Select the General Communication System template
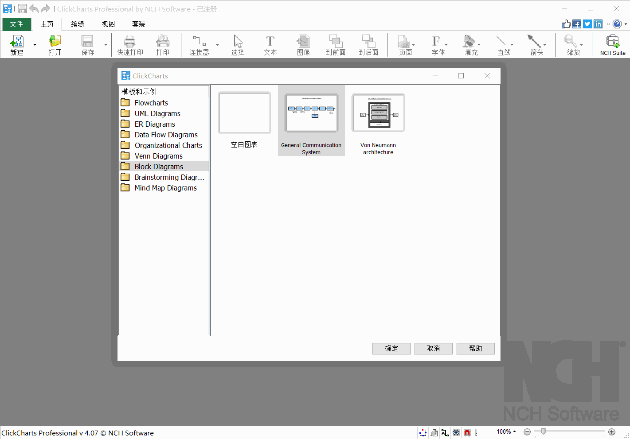The image size is (630, 439). pos(311,121)
